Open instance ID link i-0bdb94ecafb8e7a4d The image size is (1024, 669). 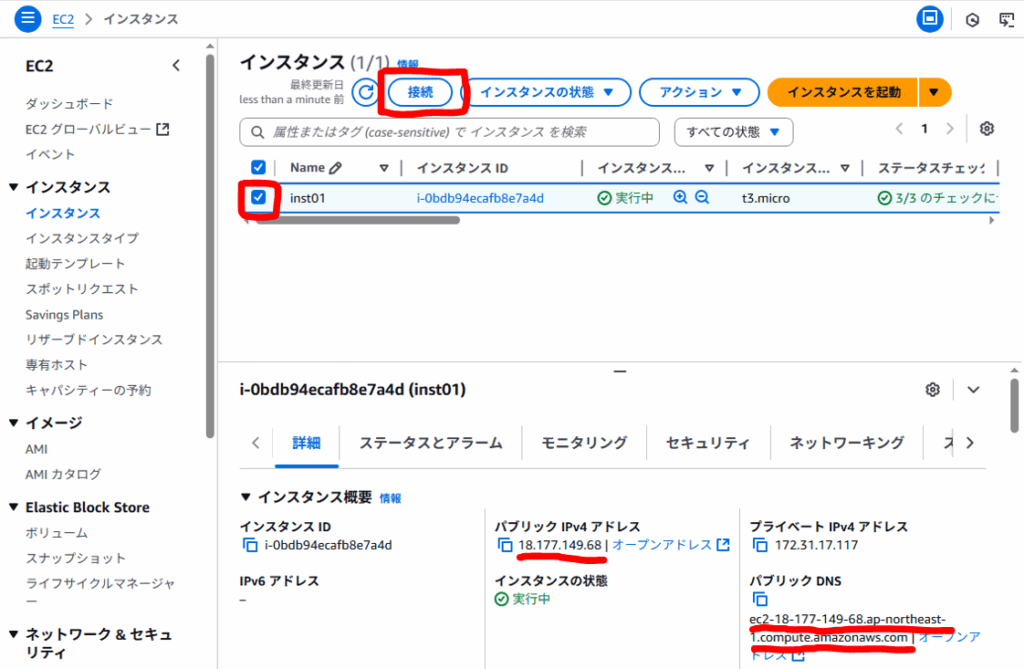click(x=480, y=198)
